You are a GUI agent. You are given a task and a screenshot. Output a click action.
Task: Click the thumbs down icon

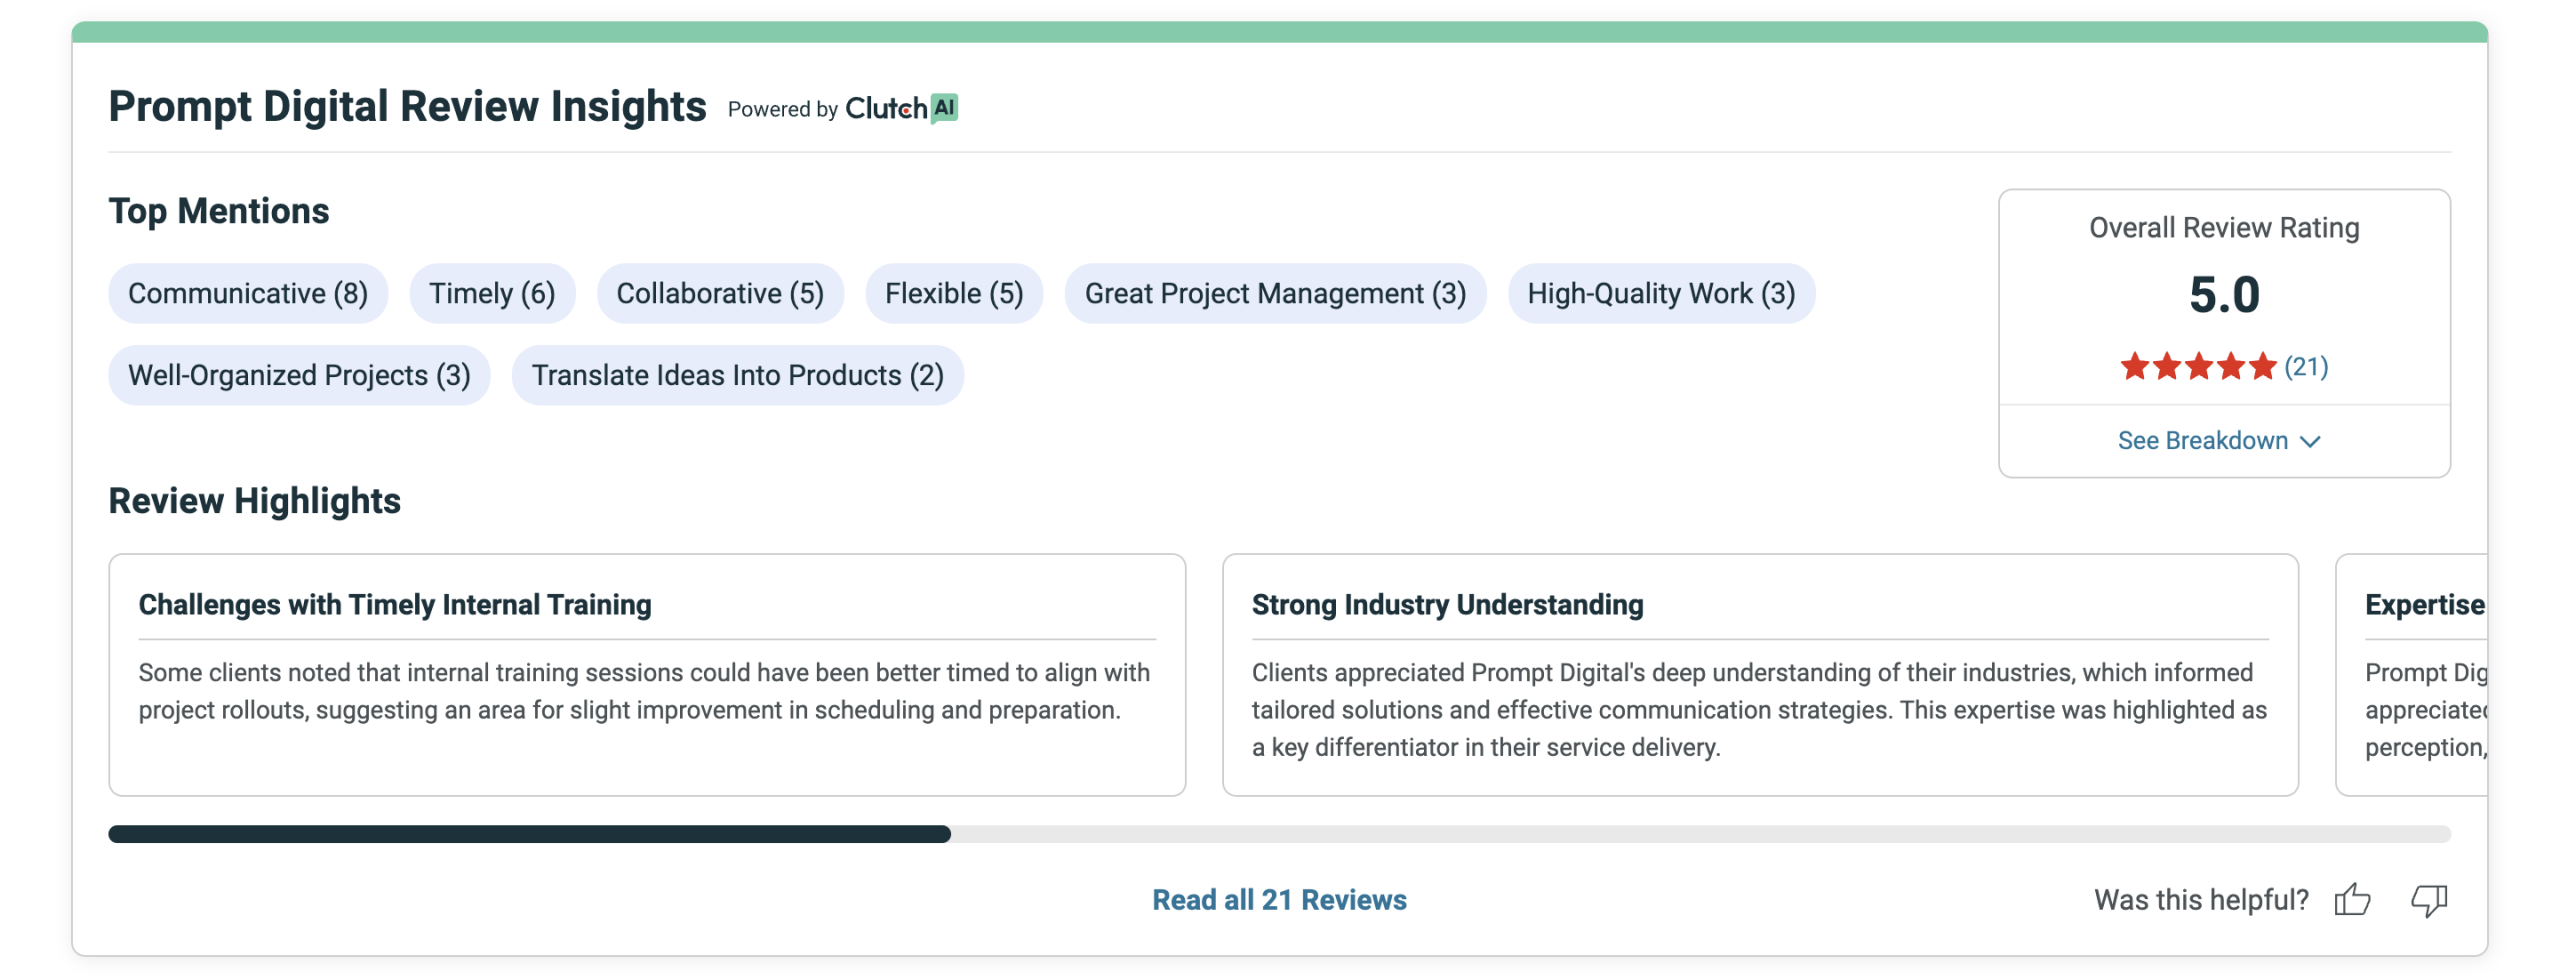click(2429, 900)
